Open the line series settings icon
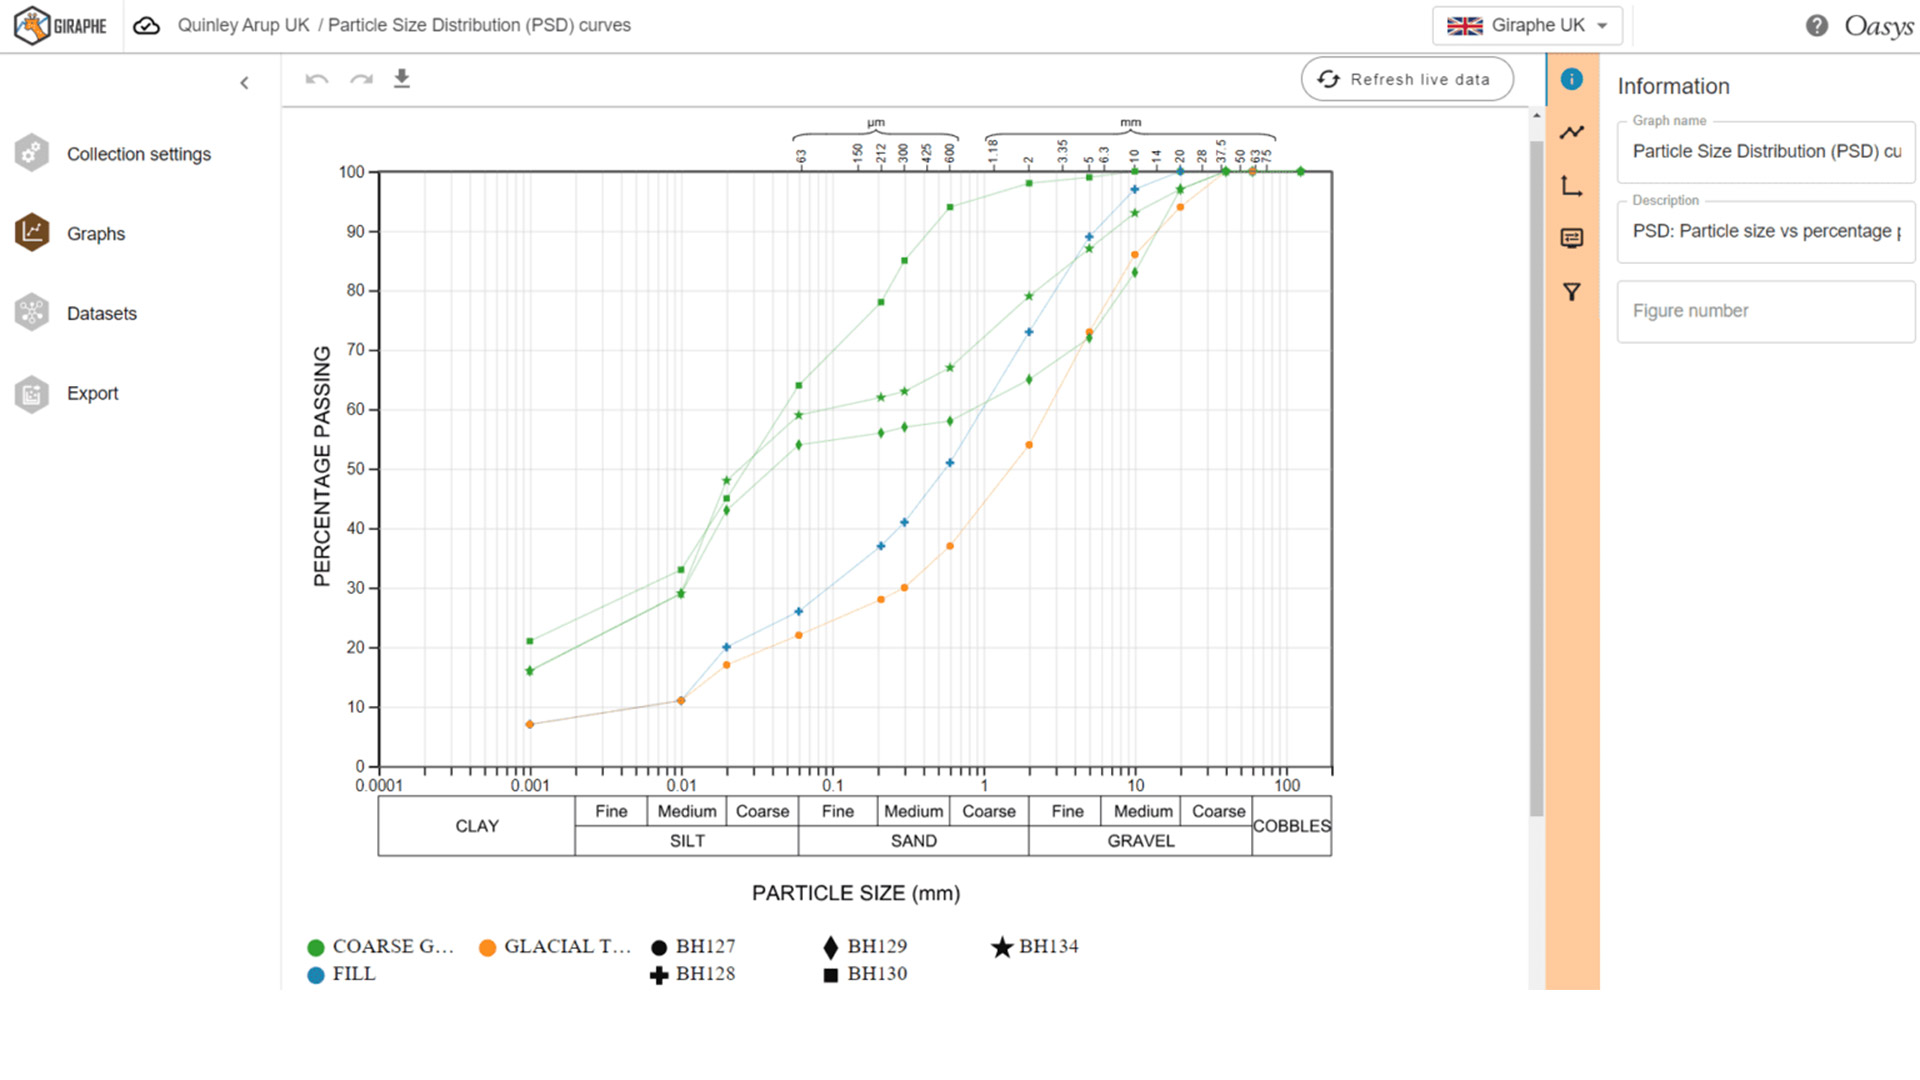Screen dimensions: 1920x1080 [x=1571, y=132]
